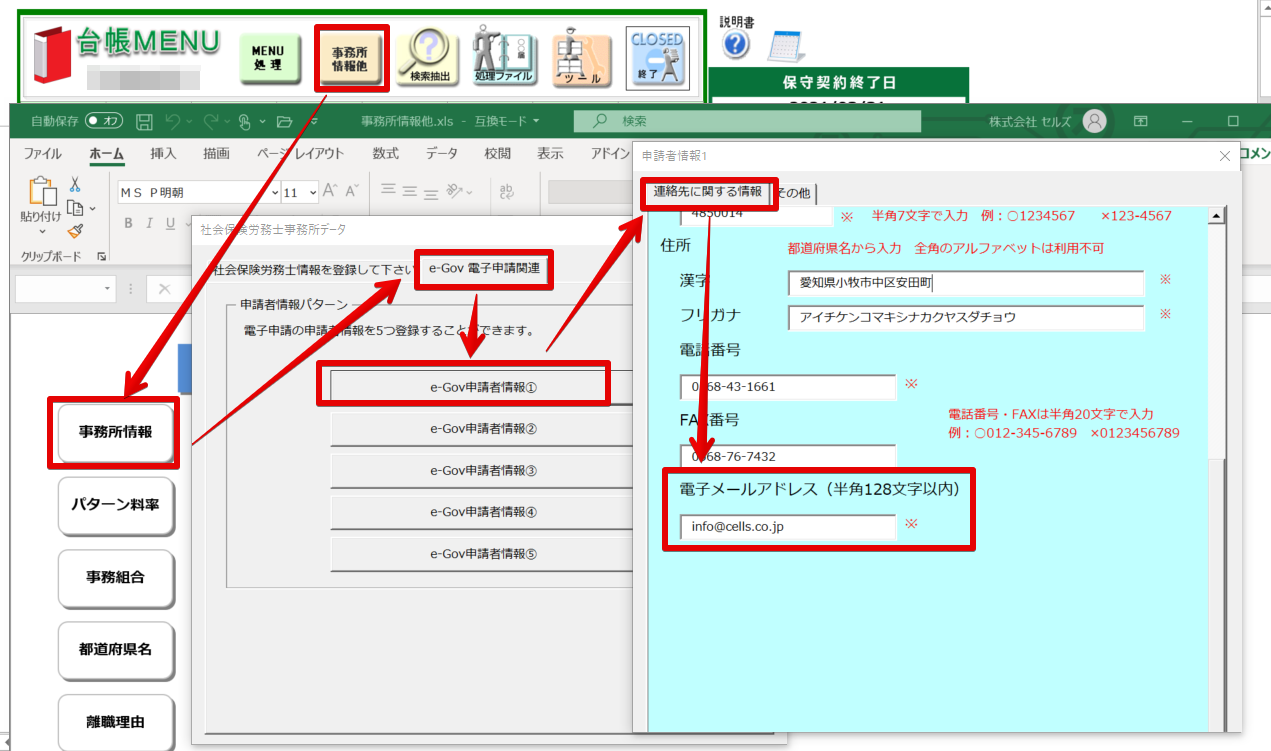
Task: Click the 電子メールアドレス input field
Action: pos(787,526)
